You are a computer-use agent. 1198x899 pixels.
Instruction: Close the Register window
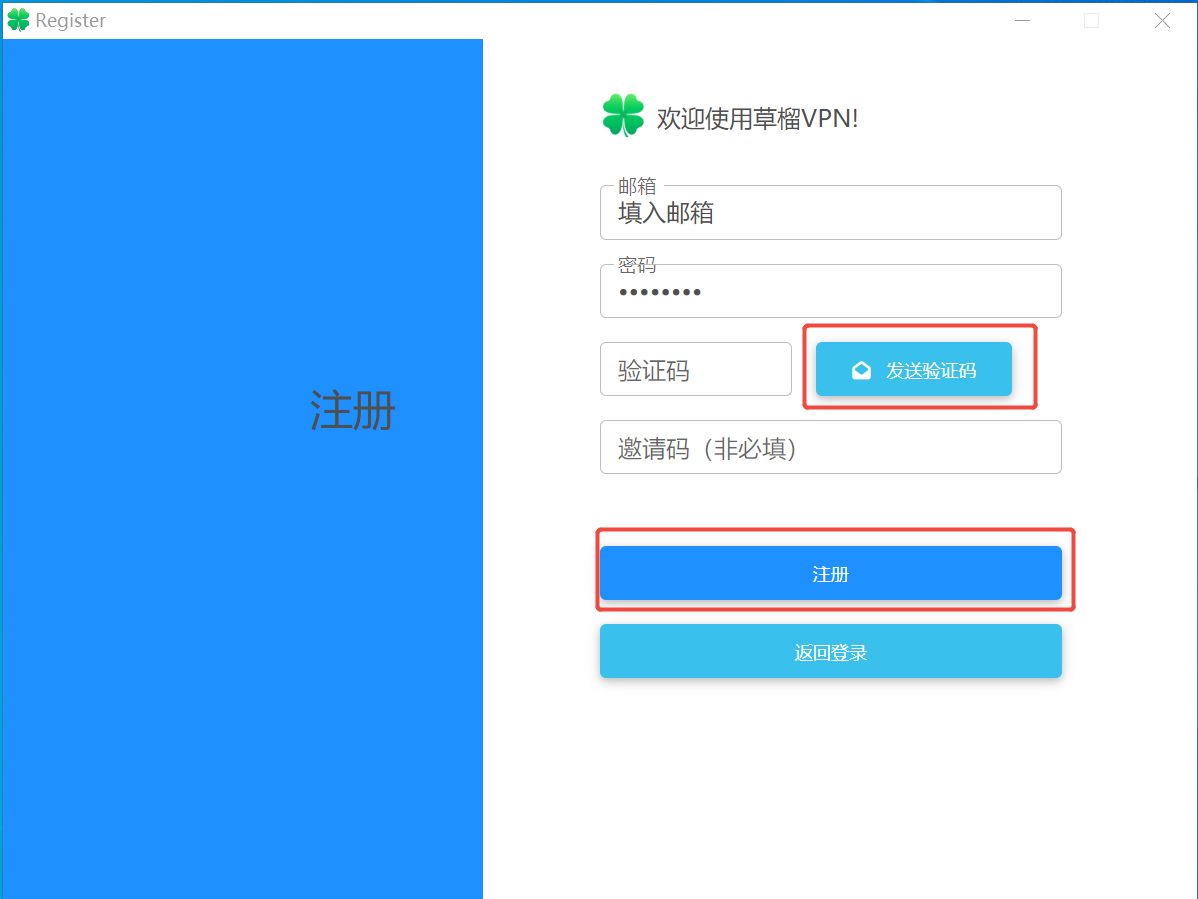point(1162,20)
